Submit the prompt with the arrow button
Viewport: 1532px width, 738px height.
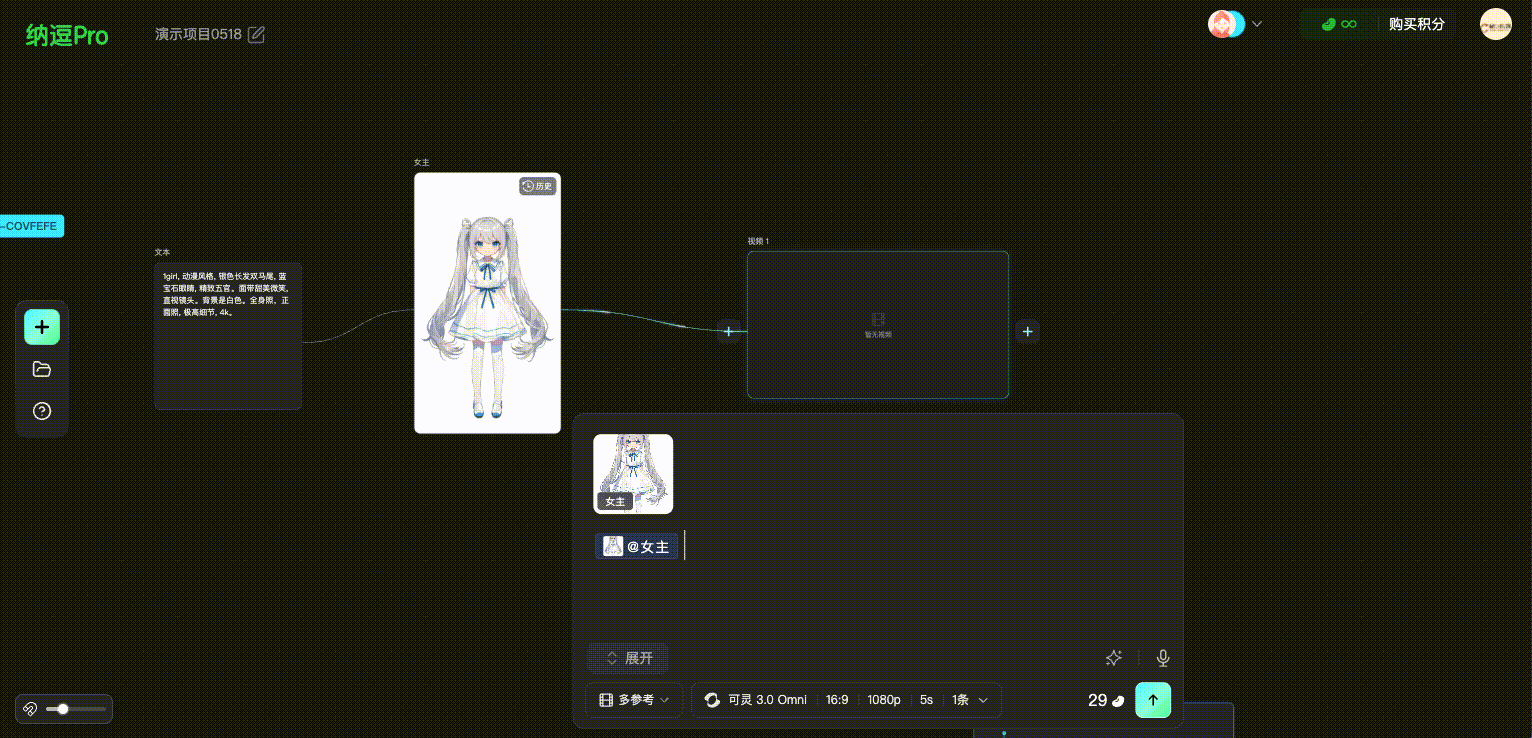1153,700
